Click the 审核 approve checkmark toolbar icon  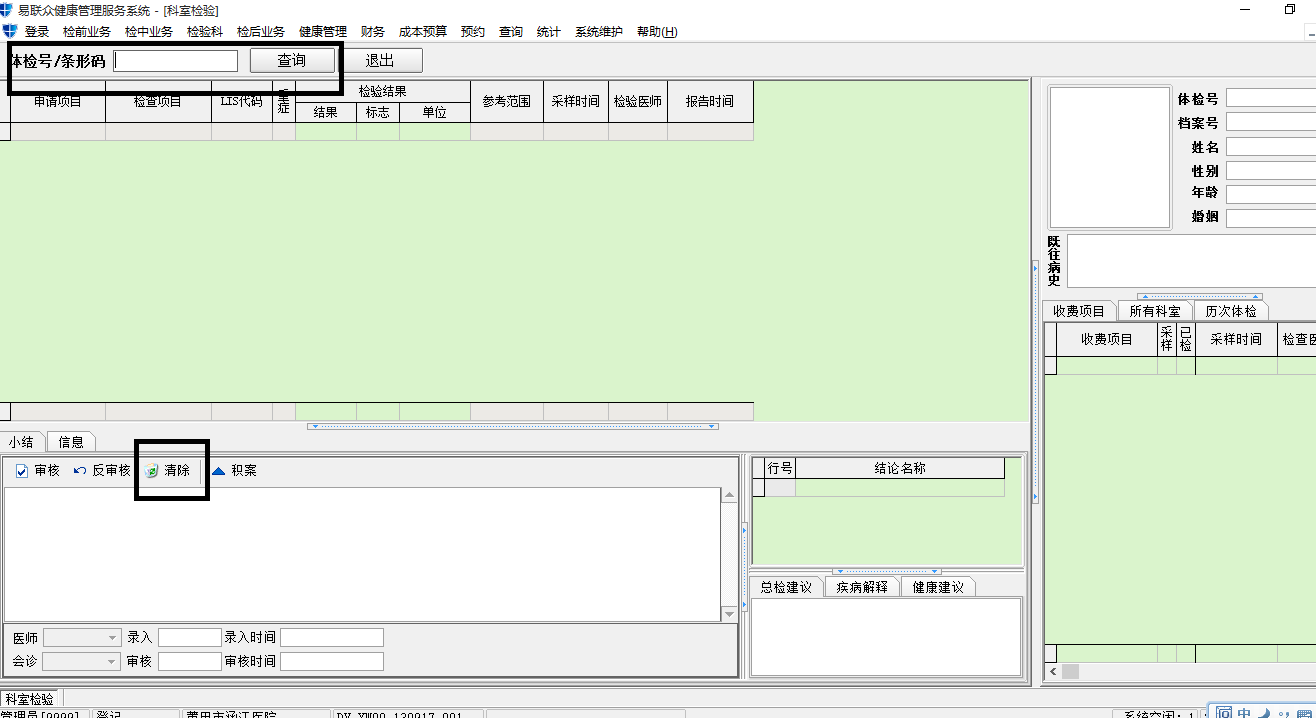click(x=21, y=471)
